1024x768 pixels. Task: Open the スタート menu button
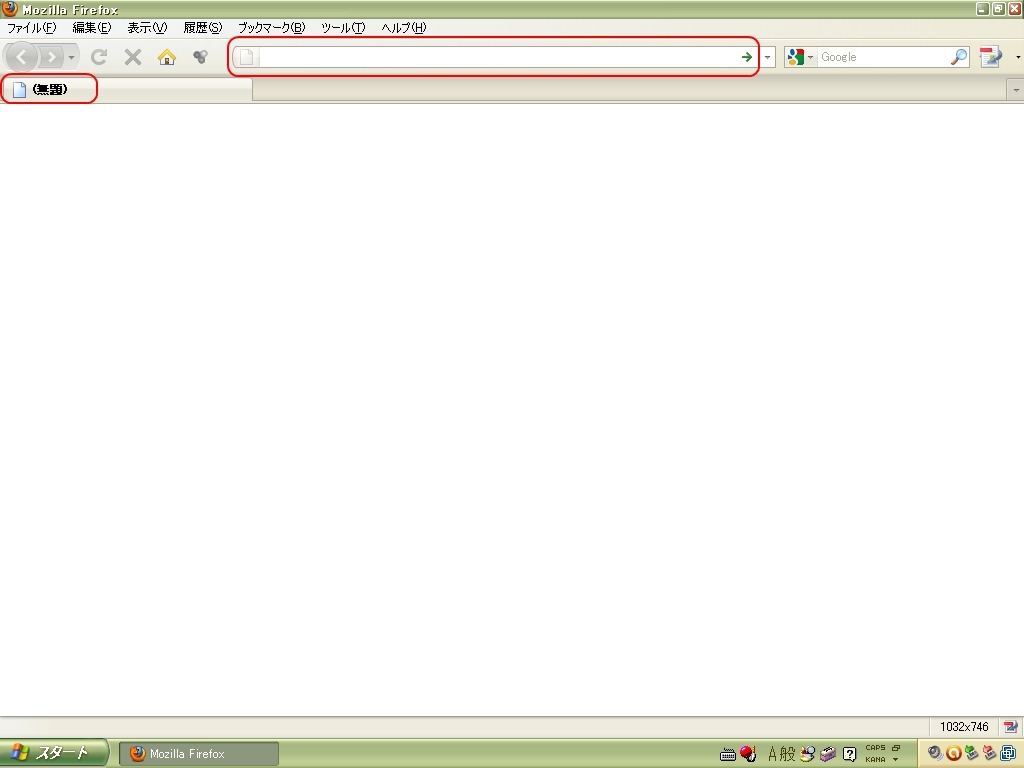point(54,753)
